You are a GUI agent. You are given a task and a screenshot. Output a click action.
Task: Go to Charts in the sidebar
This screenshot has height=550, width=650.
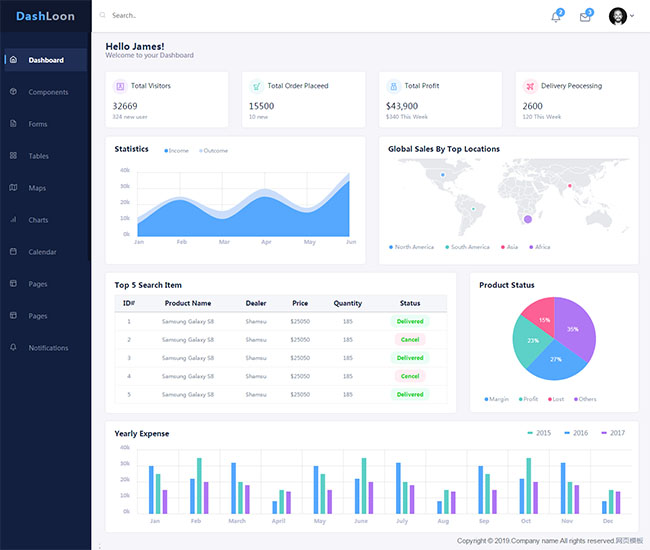click(x=38, y=220)
